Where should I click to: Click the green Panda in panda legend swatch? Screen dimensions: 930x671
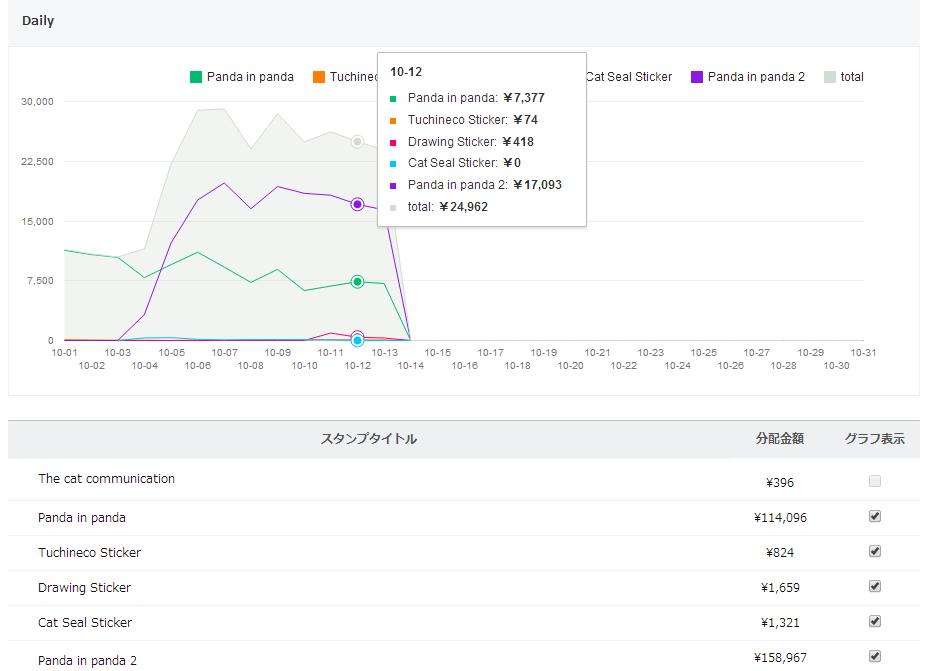(196, 77)
